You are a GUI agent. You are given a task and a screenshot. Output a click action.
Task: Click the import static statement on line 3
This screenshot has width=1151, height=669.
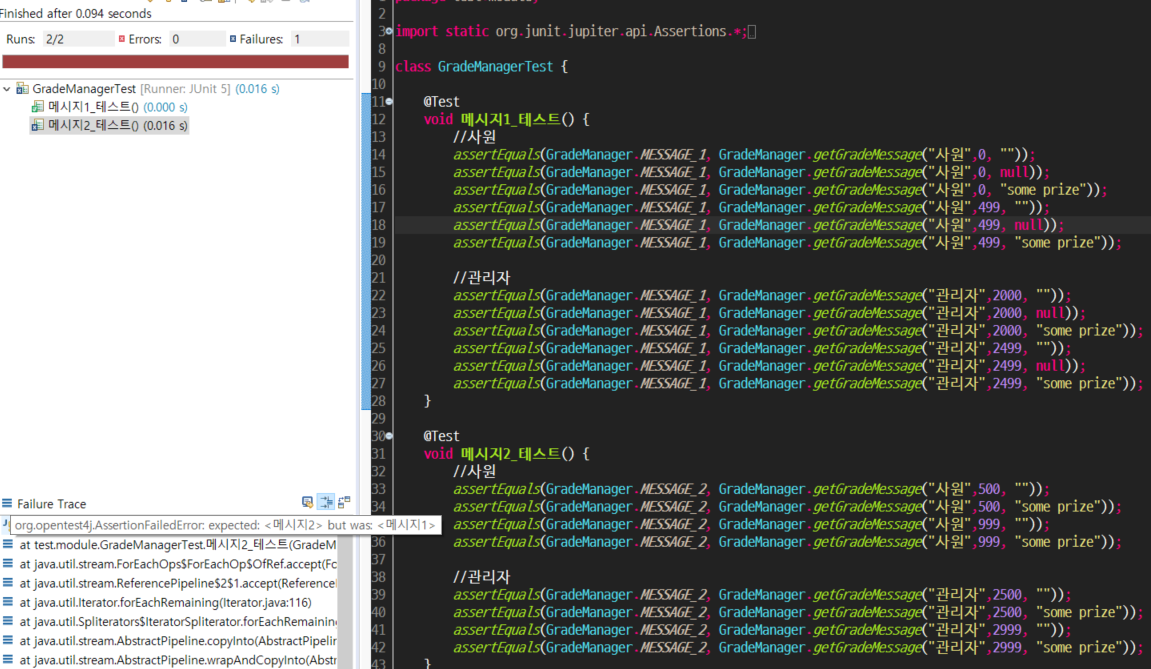570,32
